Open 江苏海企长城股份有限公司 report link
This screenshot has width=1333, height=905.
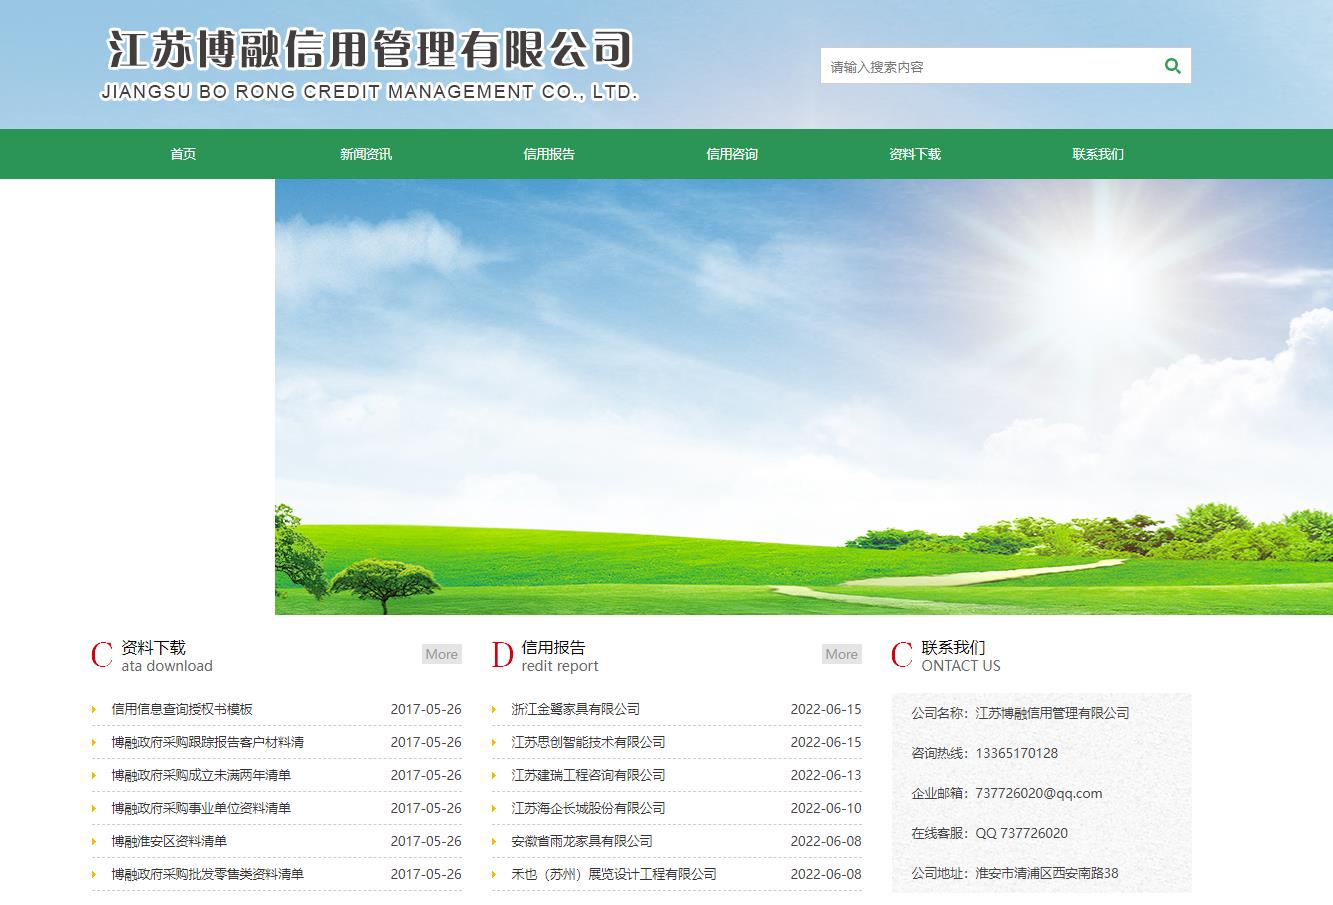[588, 808]
